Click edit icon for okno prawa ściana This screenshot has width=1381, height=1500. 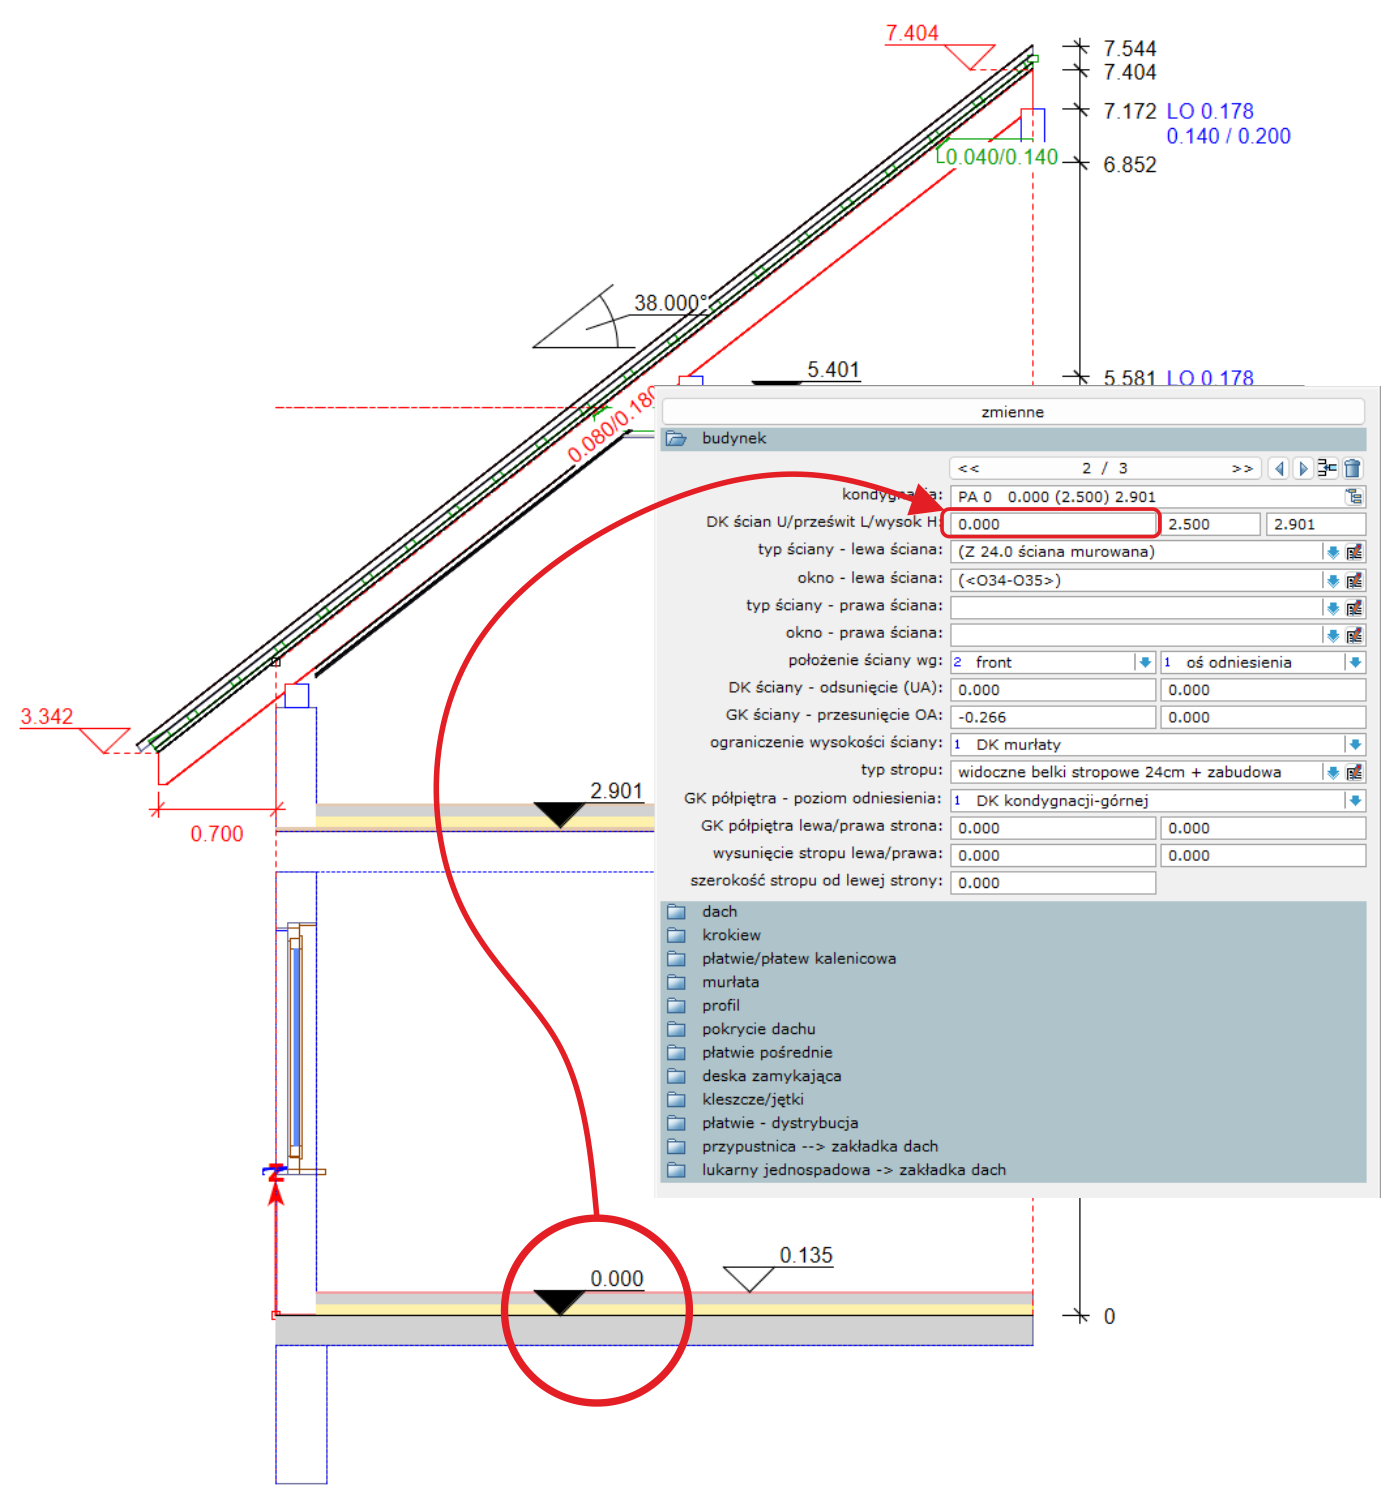click(1354, 635)
